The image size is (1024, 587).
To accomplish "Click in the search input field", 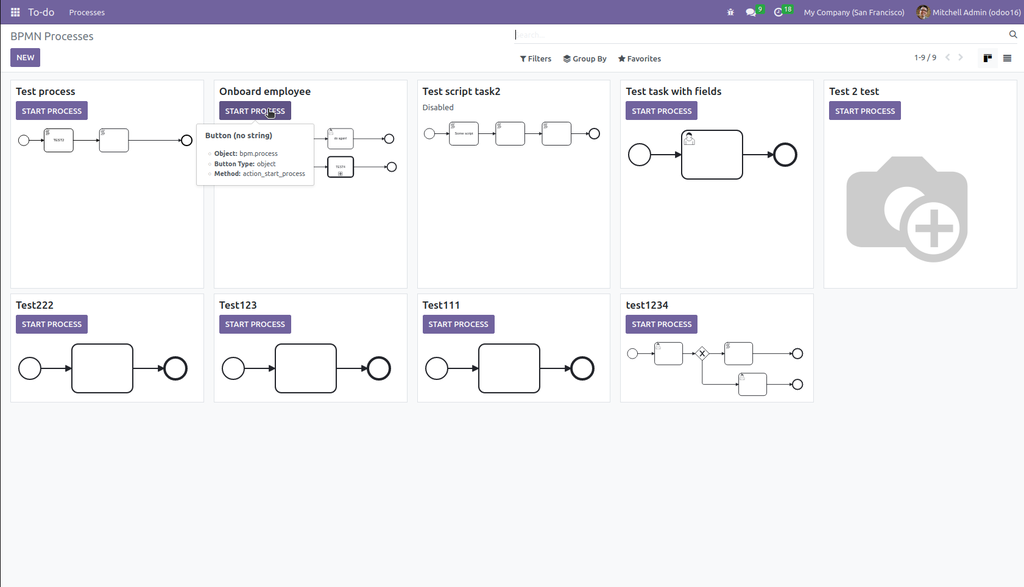I will 761,35.
